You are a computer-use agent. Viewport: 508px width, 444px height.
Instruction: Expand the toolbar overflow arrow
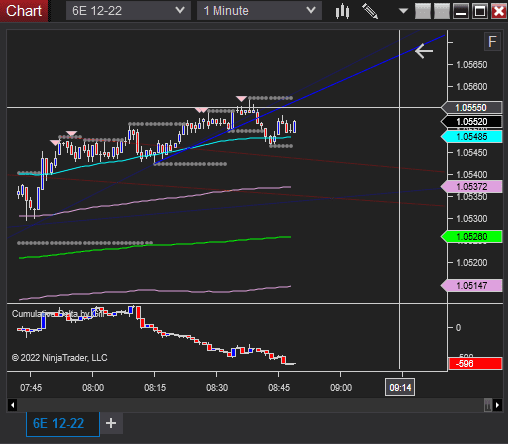click(x=403, y=11)
